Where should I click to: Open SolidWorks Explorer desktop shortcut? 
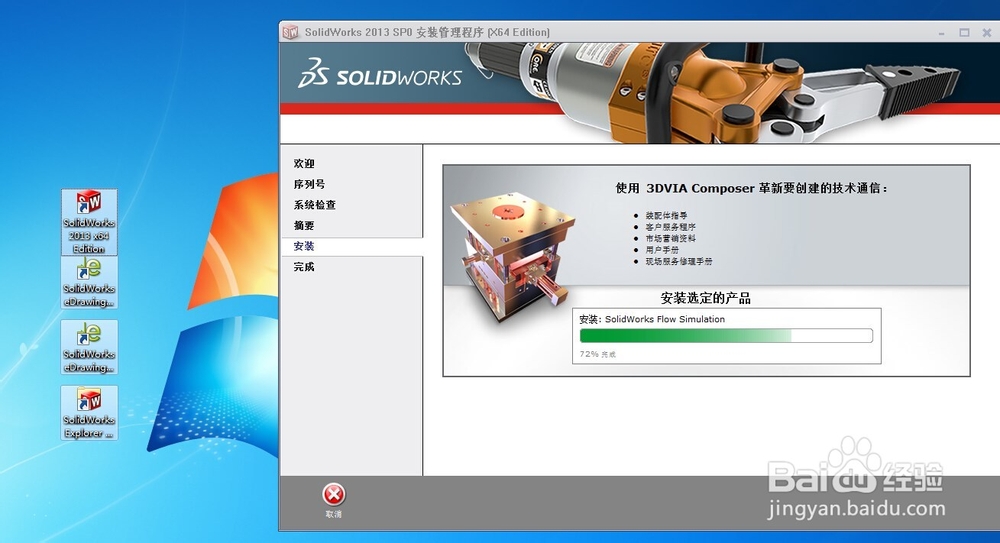(89, 413)
